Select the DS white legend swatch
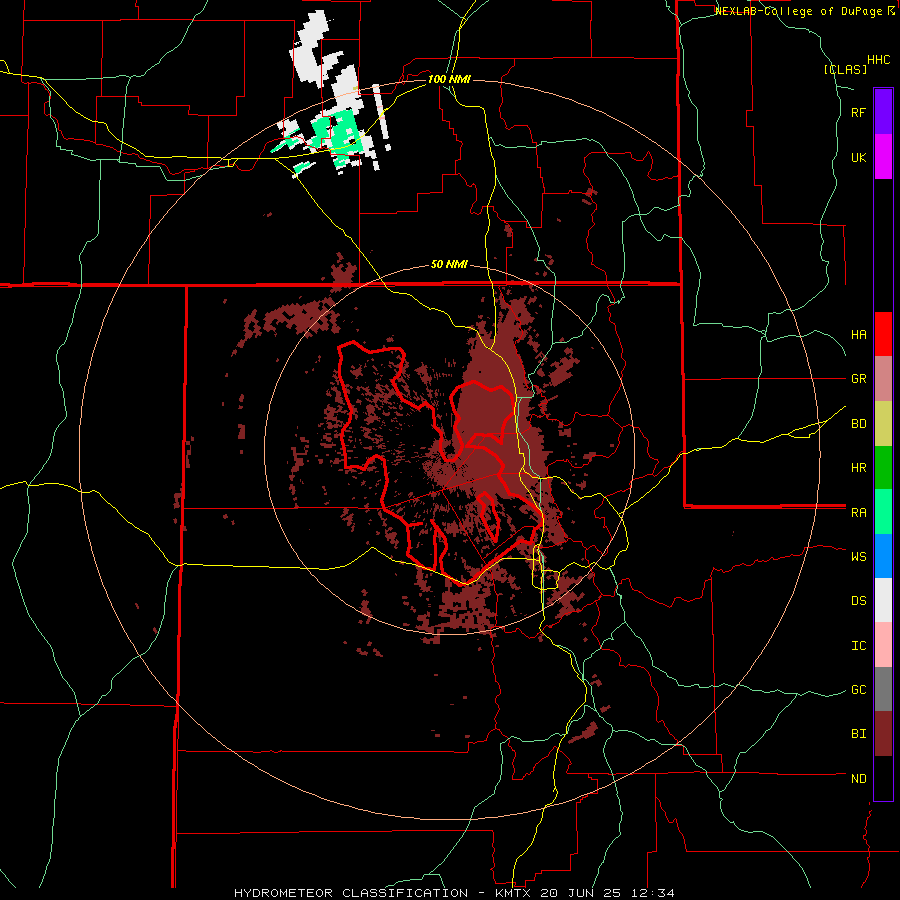This screenshot has width=900, height=900. tap(883, 600)
